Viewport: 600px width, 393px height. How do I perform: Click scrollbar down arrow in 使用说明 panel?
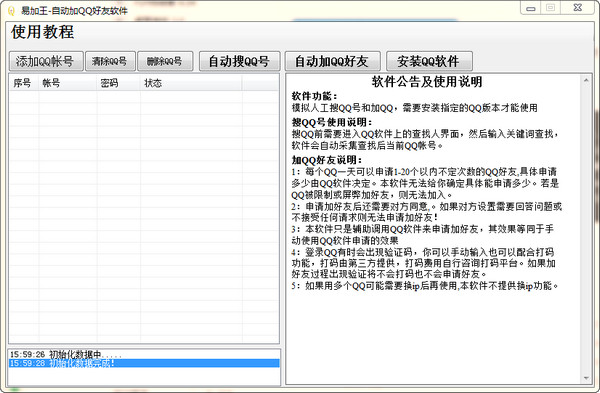pyautogui.click(x=586, y=378)
